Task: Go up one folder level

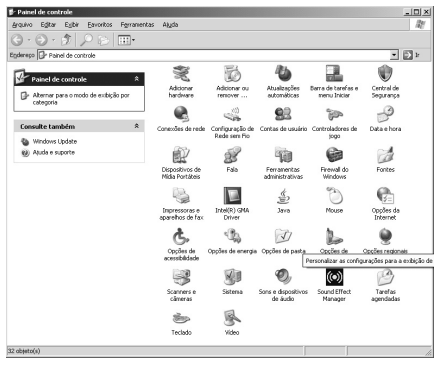Action: (66, 40)
